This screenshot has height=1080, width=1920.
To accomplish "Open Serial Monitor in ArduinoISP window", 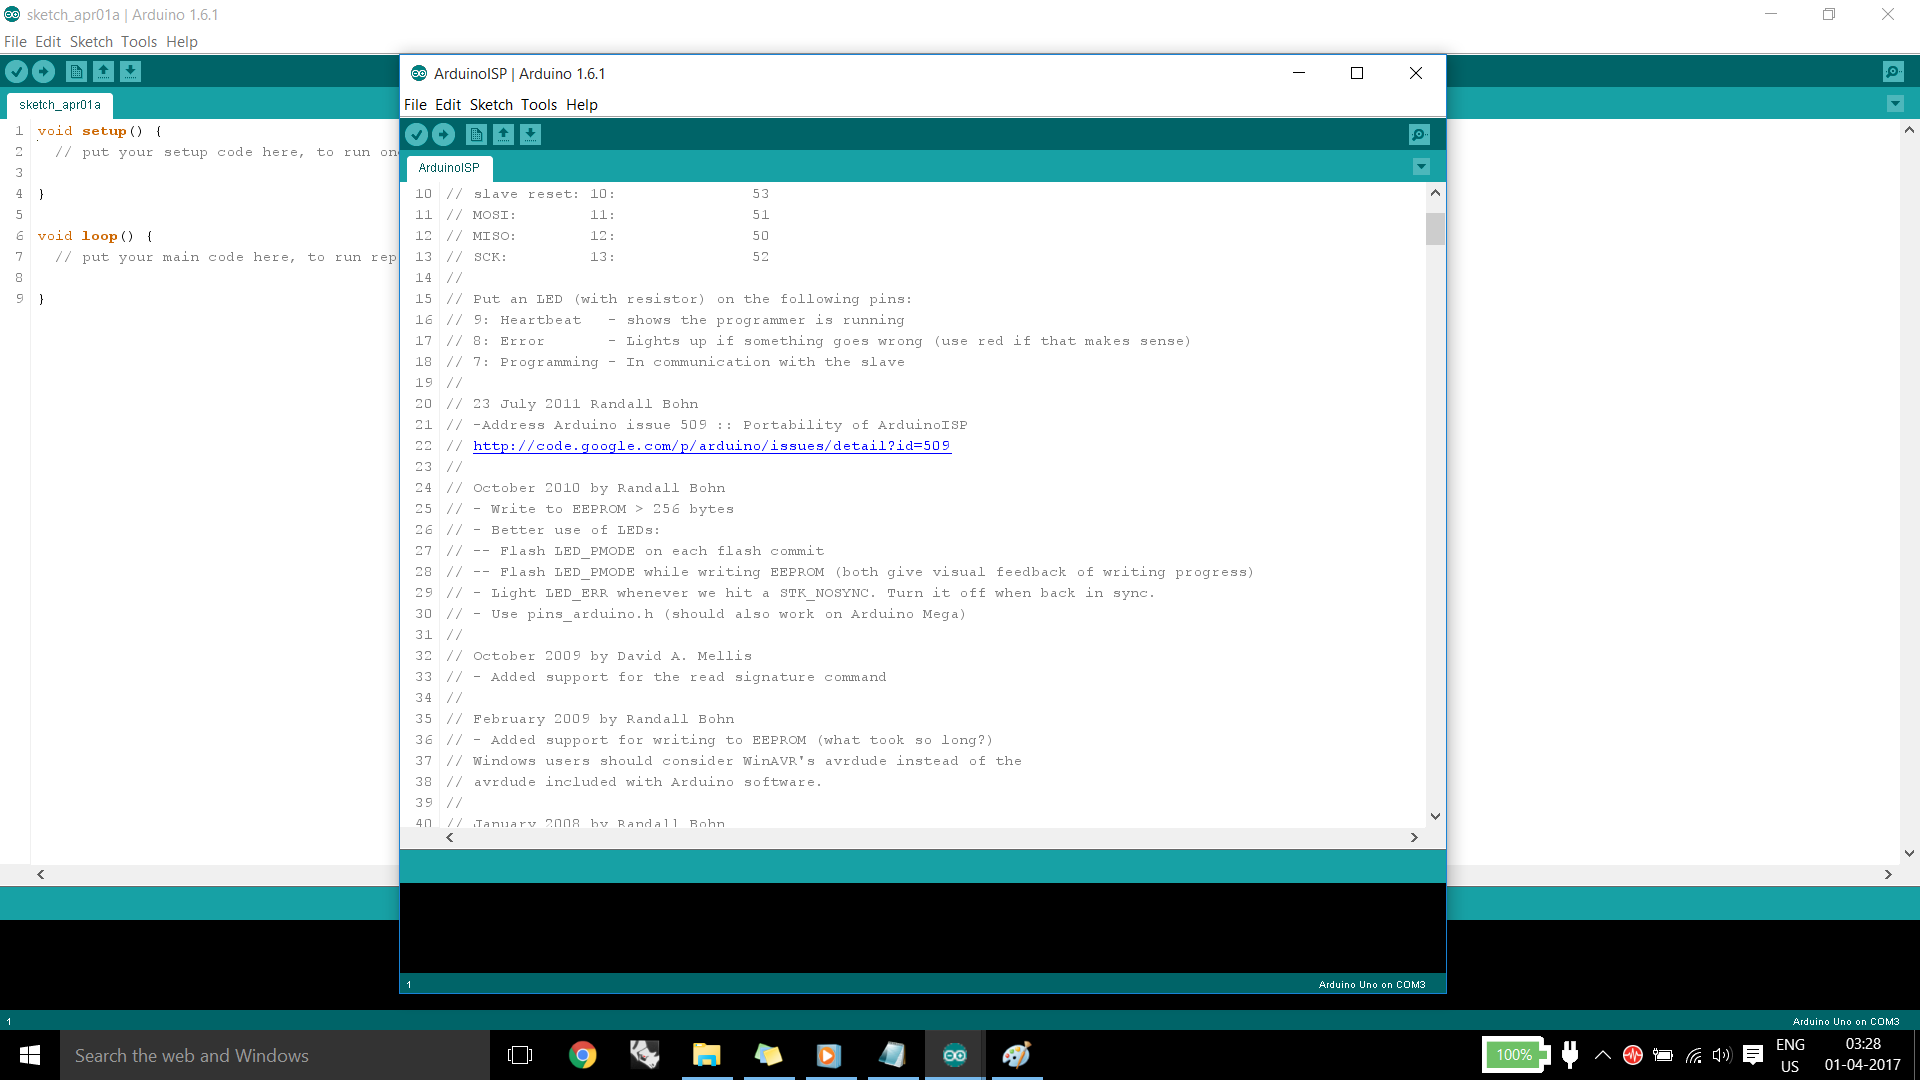I will [x=1419, y=135].
